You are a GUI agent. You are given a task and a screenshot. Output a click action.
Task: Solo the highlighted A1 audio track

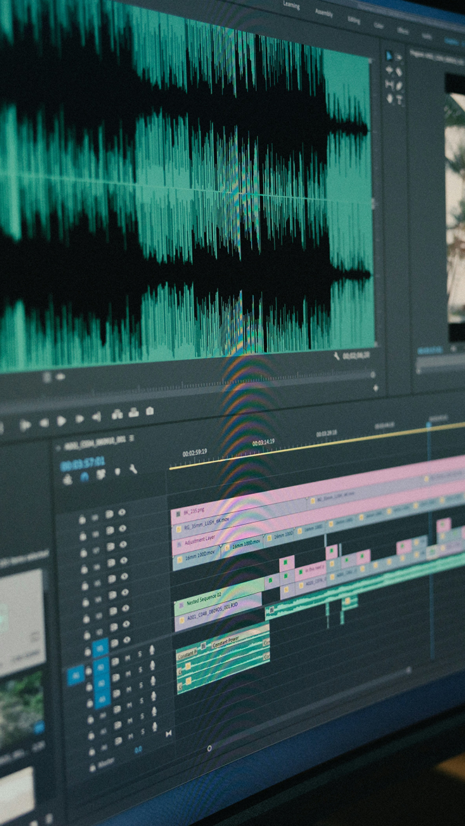click(140, 654)
